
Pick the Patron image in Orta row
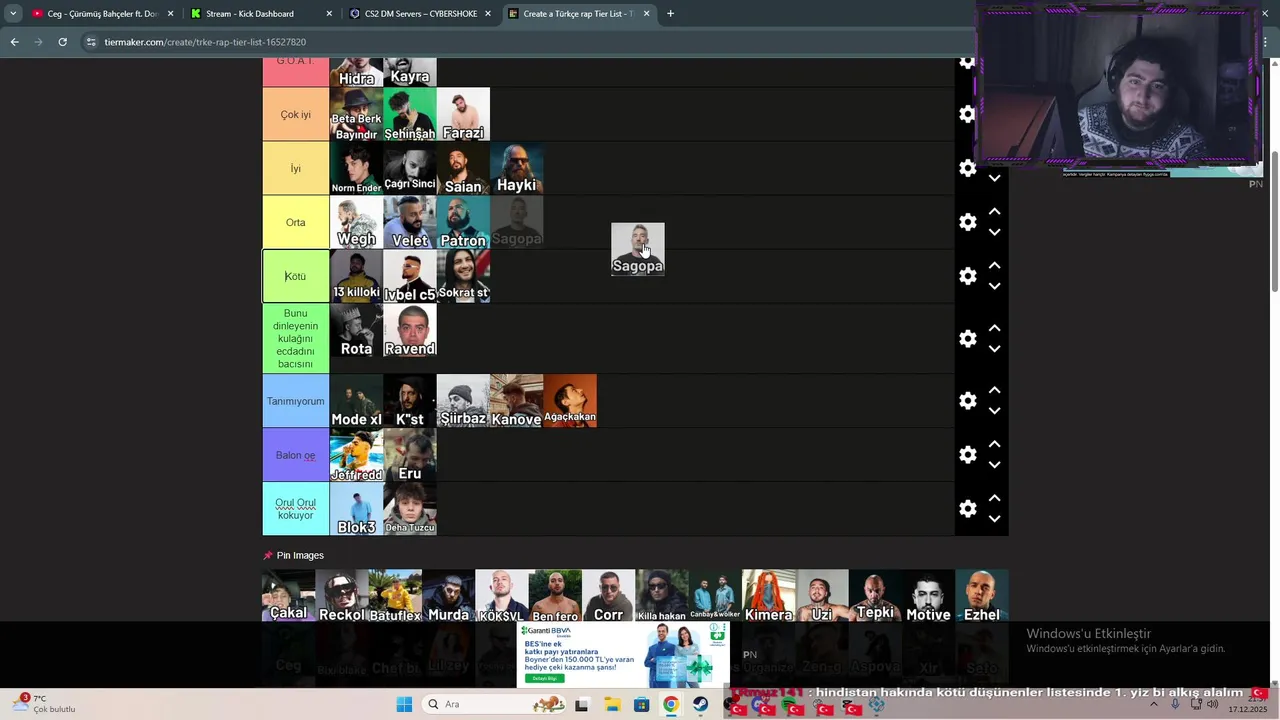tap(463, 222)
